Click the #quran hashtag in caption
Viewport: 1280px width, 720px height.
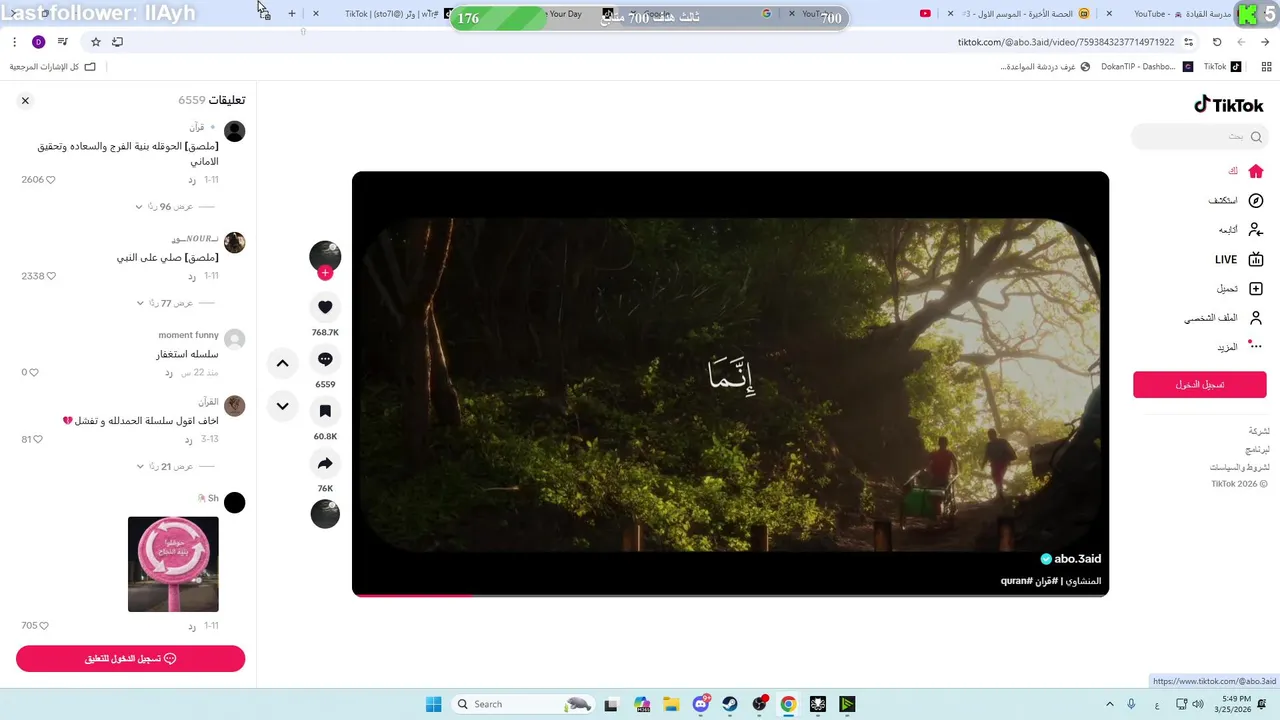[x=1015, y=581]
